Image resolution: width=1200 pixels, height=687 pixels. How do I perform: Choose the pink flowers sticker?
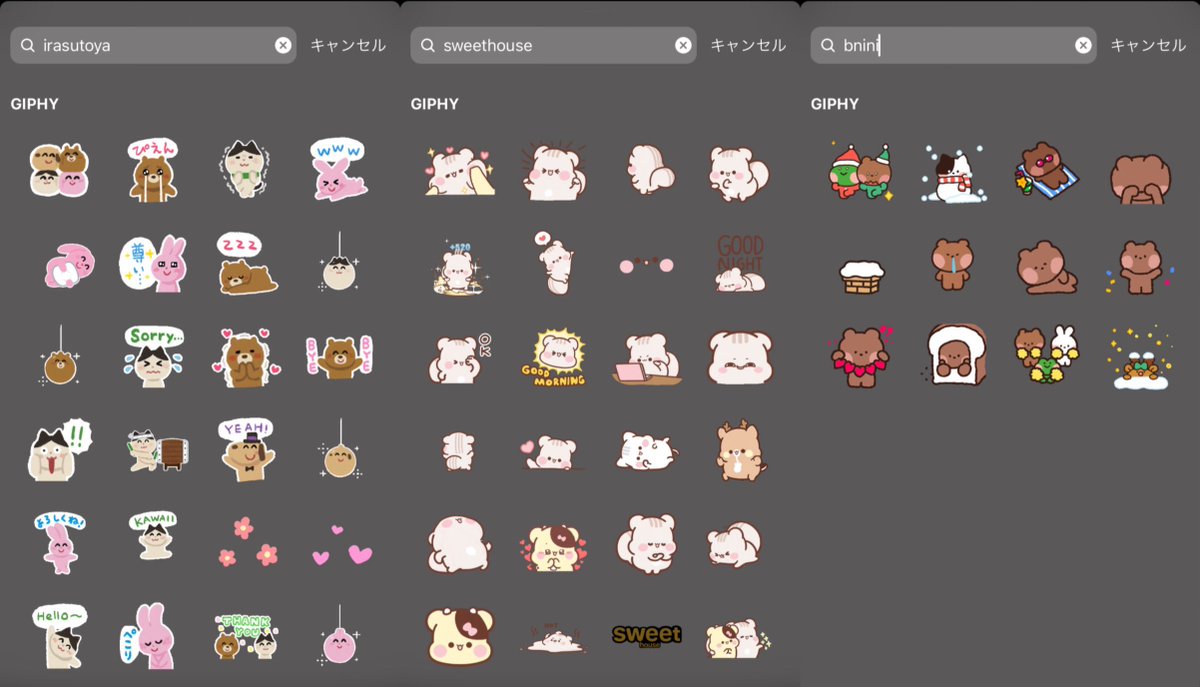click(246, 541)
